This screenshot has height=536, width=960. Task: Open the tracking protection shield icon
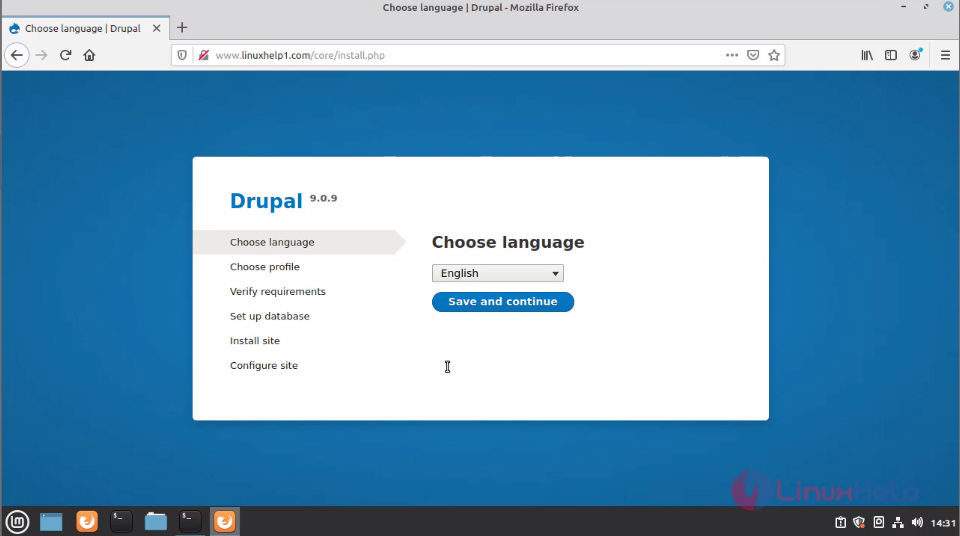tap(182, 55)
